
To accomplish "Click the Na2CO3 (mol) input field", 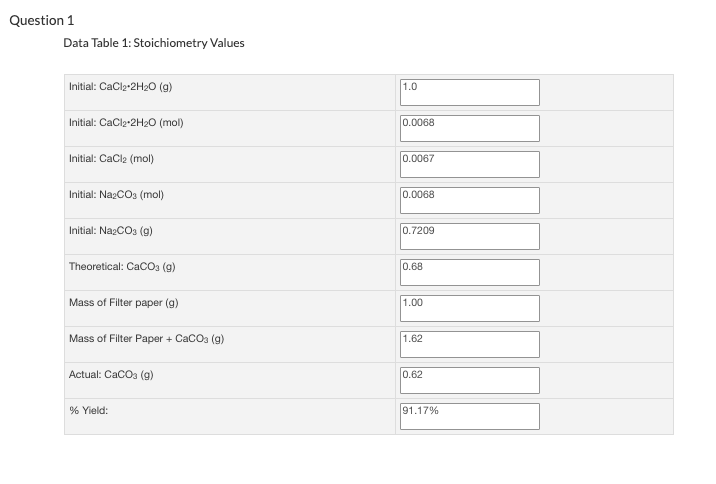I will pos(469,200).
